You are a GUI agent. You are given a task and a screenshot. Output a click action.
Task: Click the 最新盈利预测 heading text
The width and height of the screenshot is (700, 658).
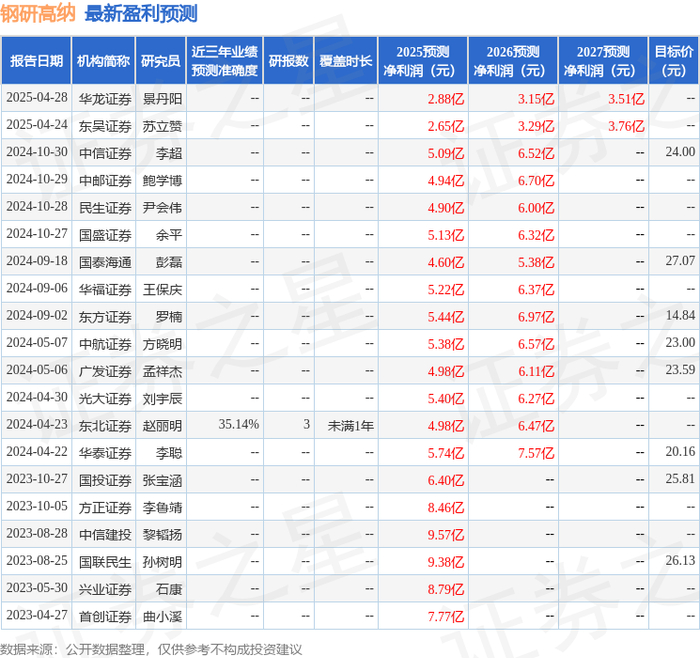141,13
